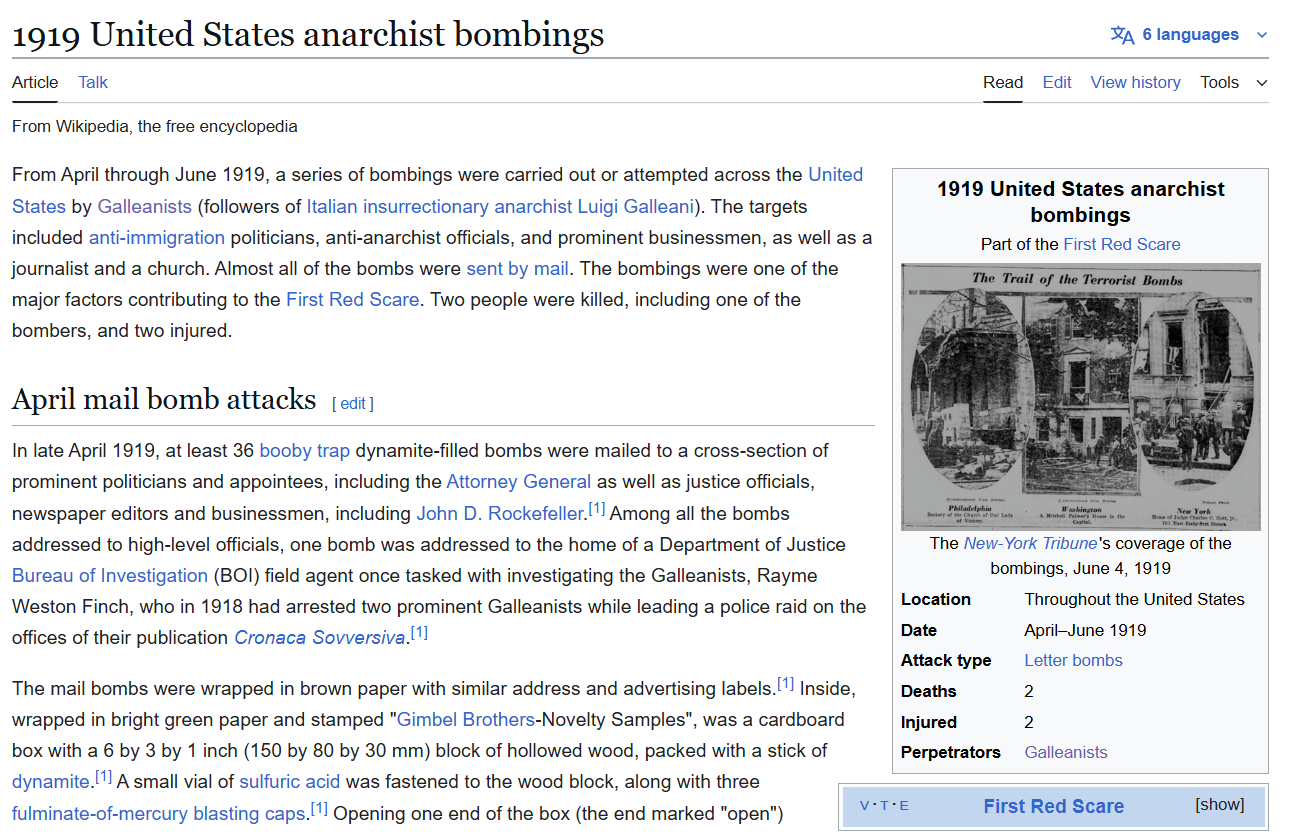Viewport: 1306px width, 836px height.
Task: Open First Red Scare link under infobox title
Action: [1122, 244]
